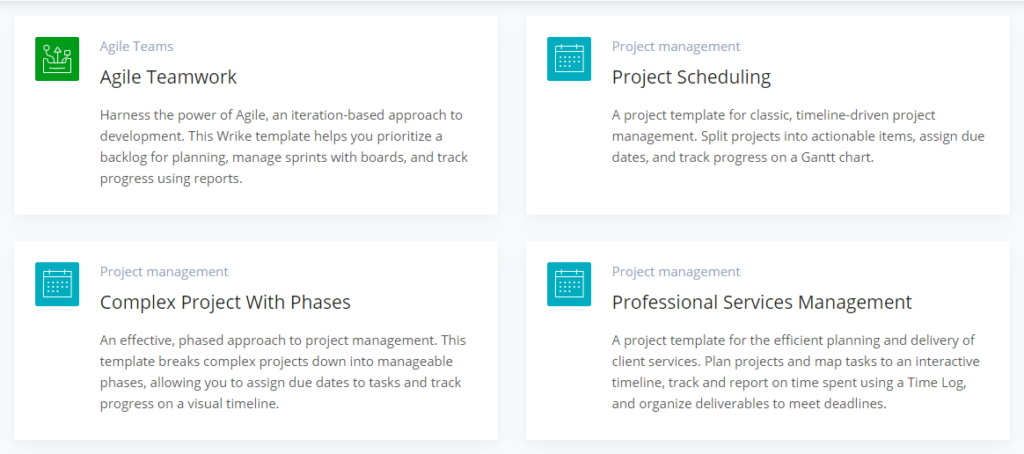
Task: Open the Professional Services Management title
Action: [x=762, y=302]
